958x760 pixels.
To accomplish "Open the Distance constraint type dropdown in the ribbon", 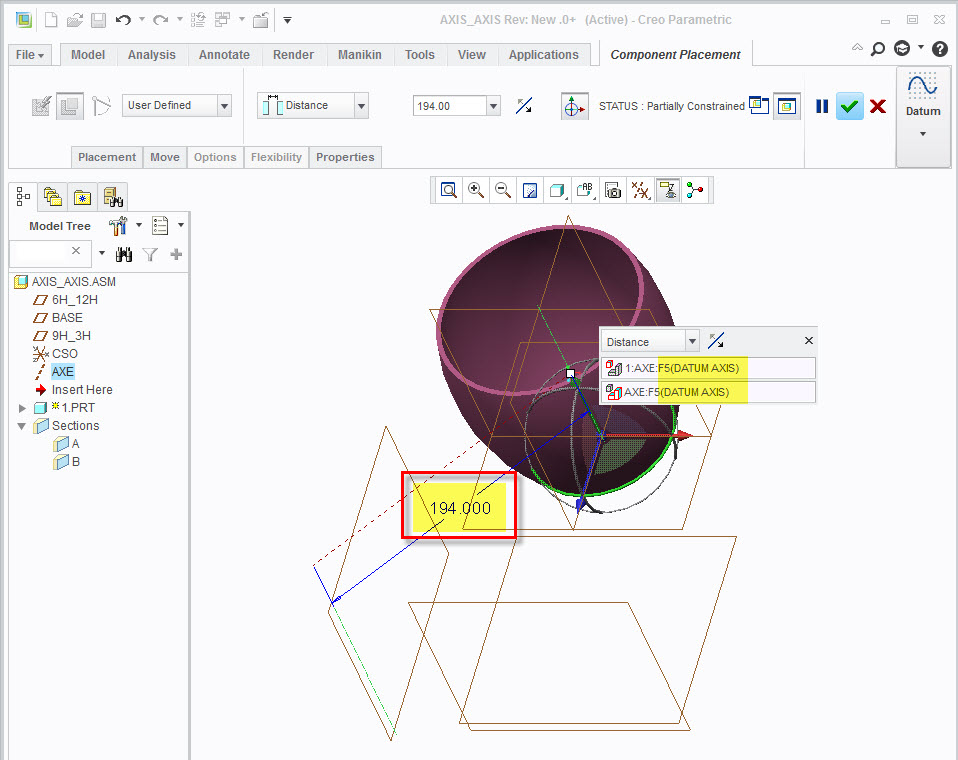I will point(361,106).
